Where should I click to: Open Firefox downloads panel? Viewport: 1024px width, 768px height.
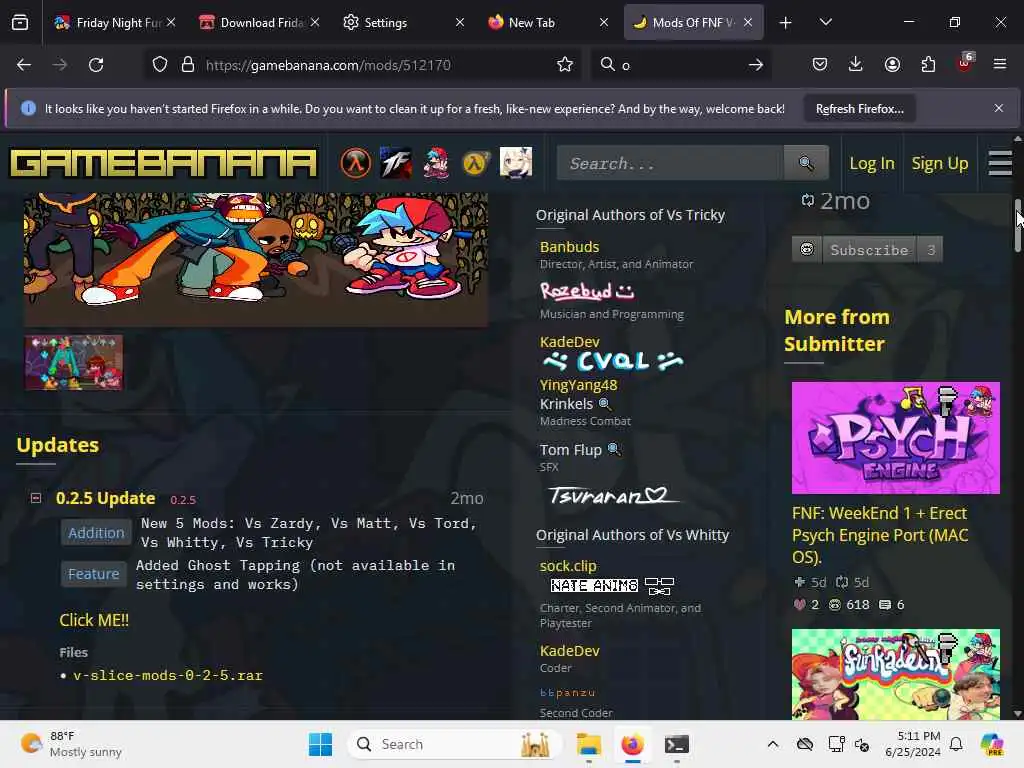[856, 64]
